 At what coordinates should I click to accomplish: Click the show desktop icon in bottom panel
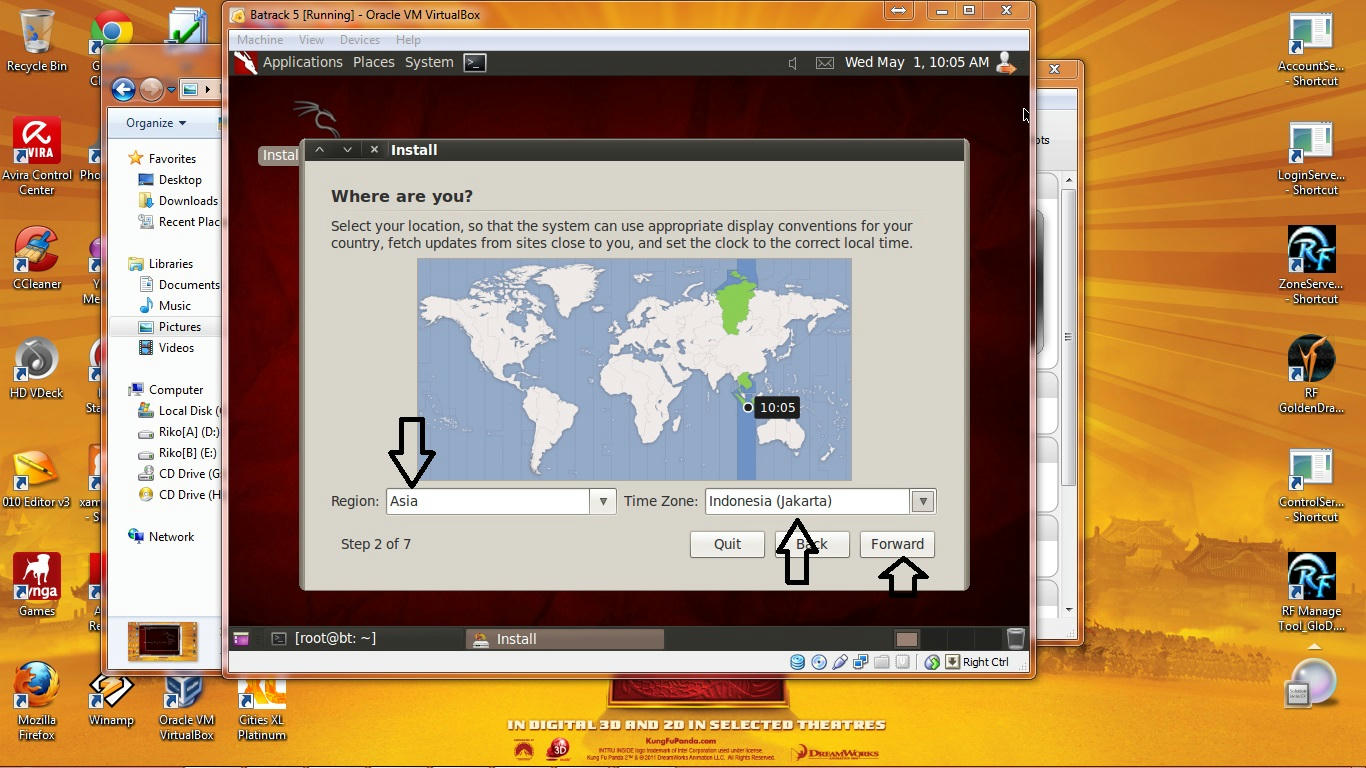241,638
